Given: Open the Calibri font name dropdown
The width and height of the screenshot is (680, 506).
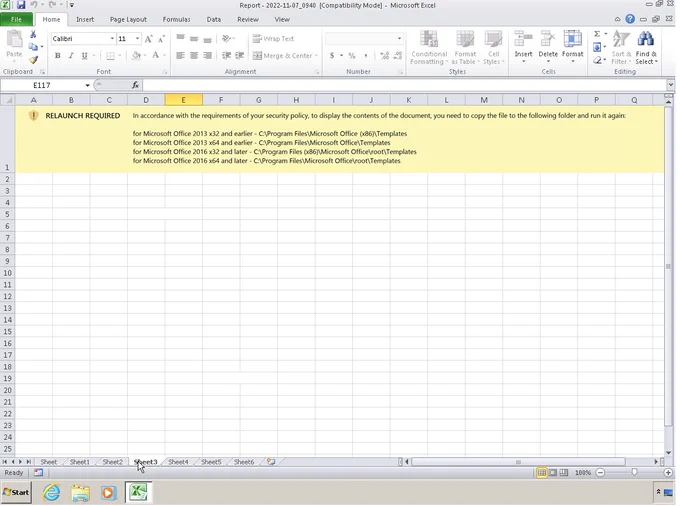Looking at the screenshot, I should click(x=112, y=39).
